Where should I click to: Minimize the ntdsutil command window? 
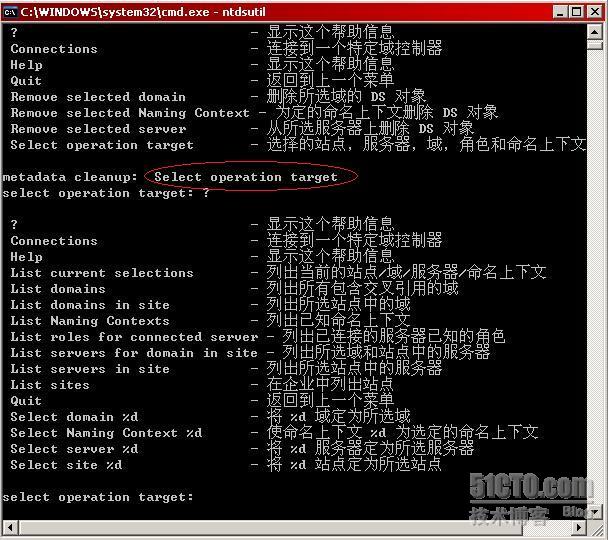tap(560, 12)
